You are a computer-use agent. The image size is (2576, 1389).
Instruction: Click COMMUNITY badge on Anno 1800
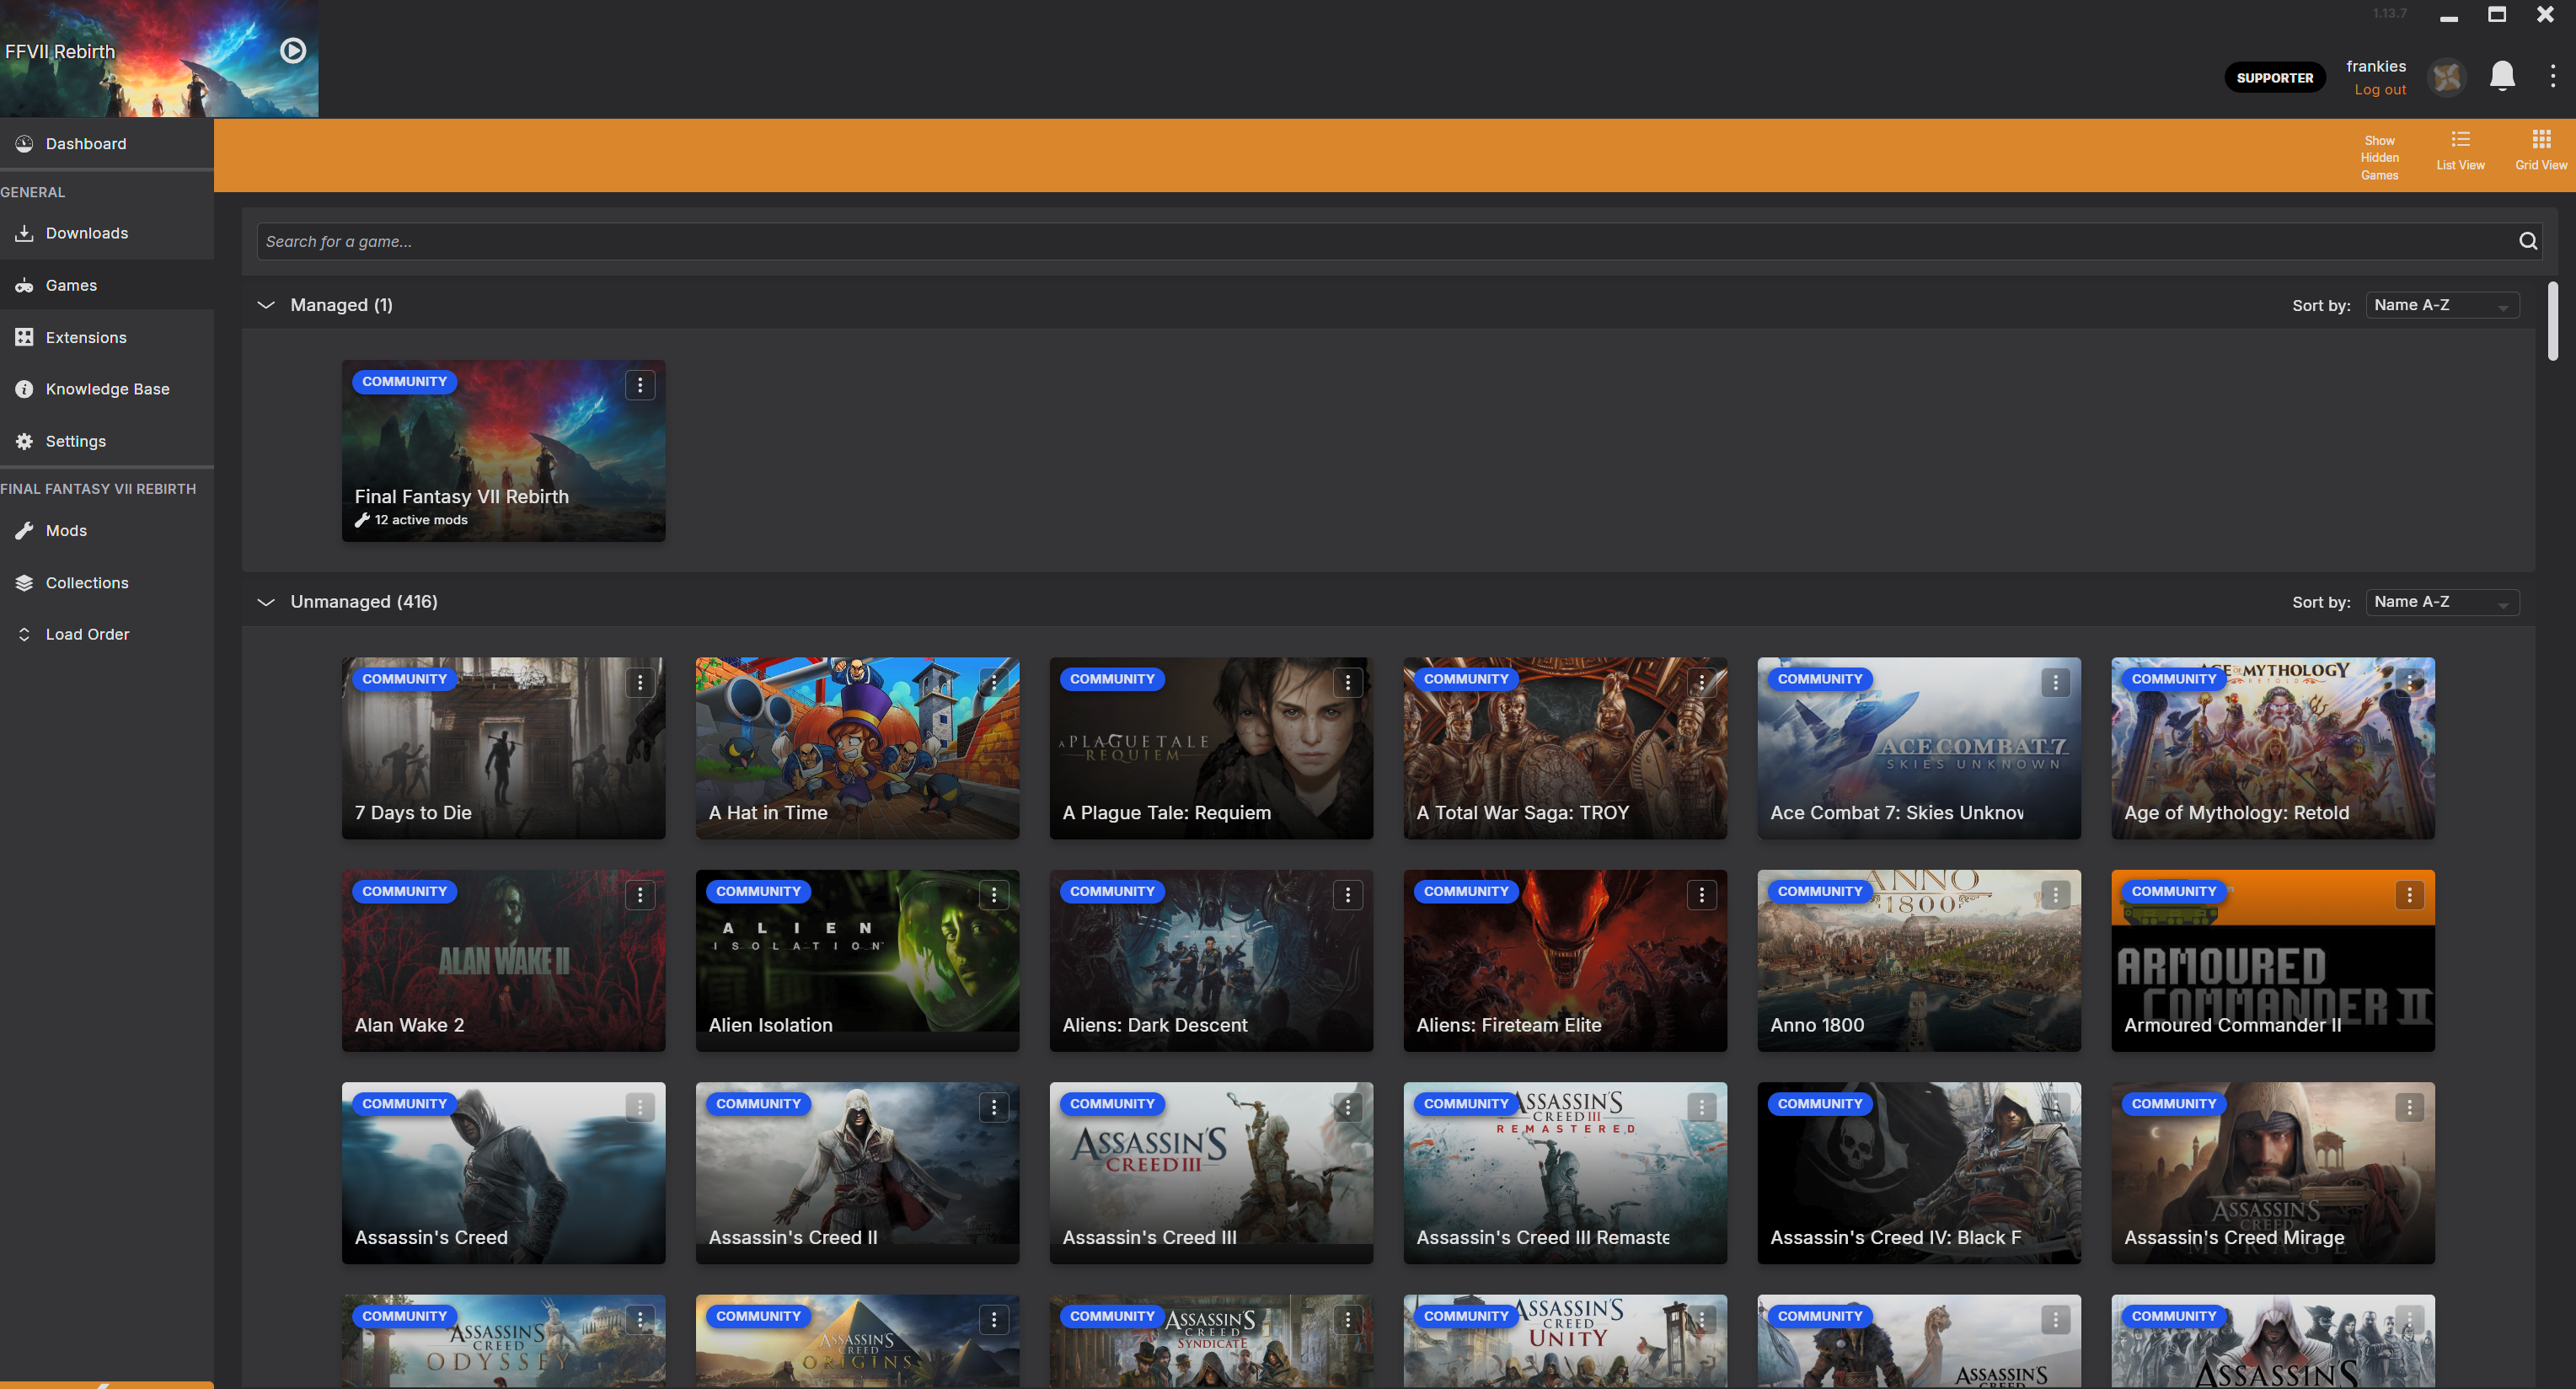[x=1820, y=891]
